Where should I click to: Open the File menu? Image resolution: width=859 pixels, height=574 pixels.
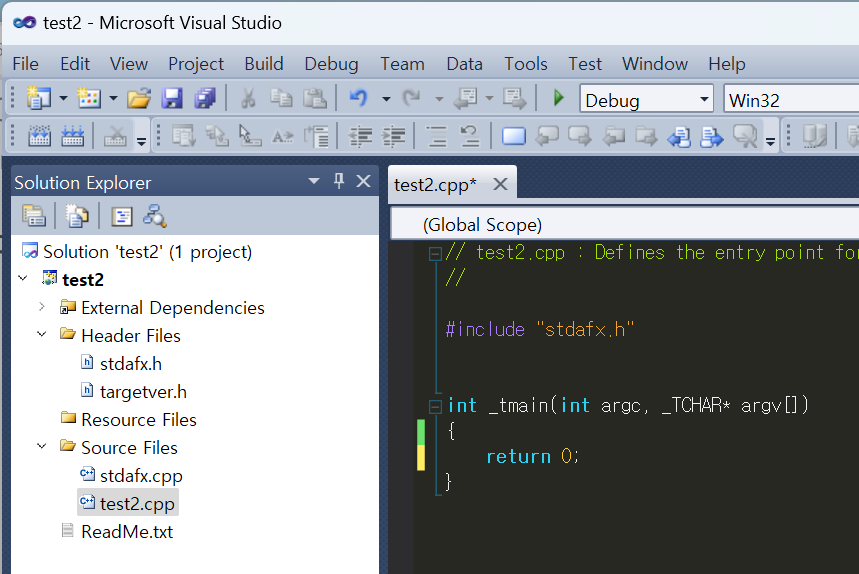pos(25,64)
